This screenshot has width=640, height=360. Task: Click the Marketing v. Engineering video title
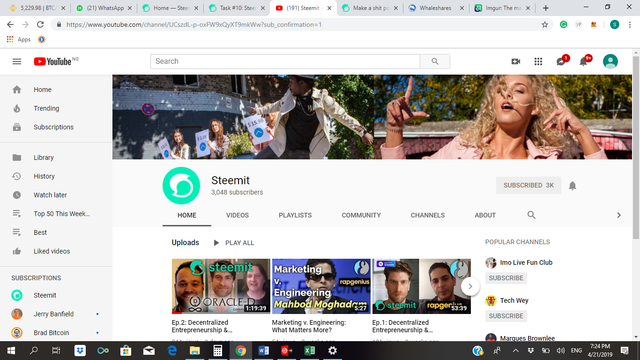tap(309, 326)
